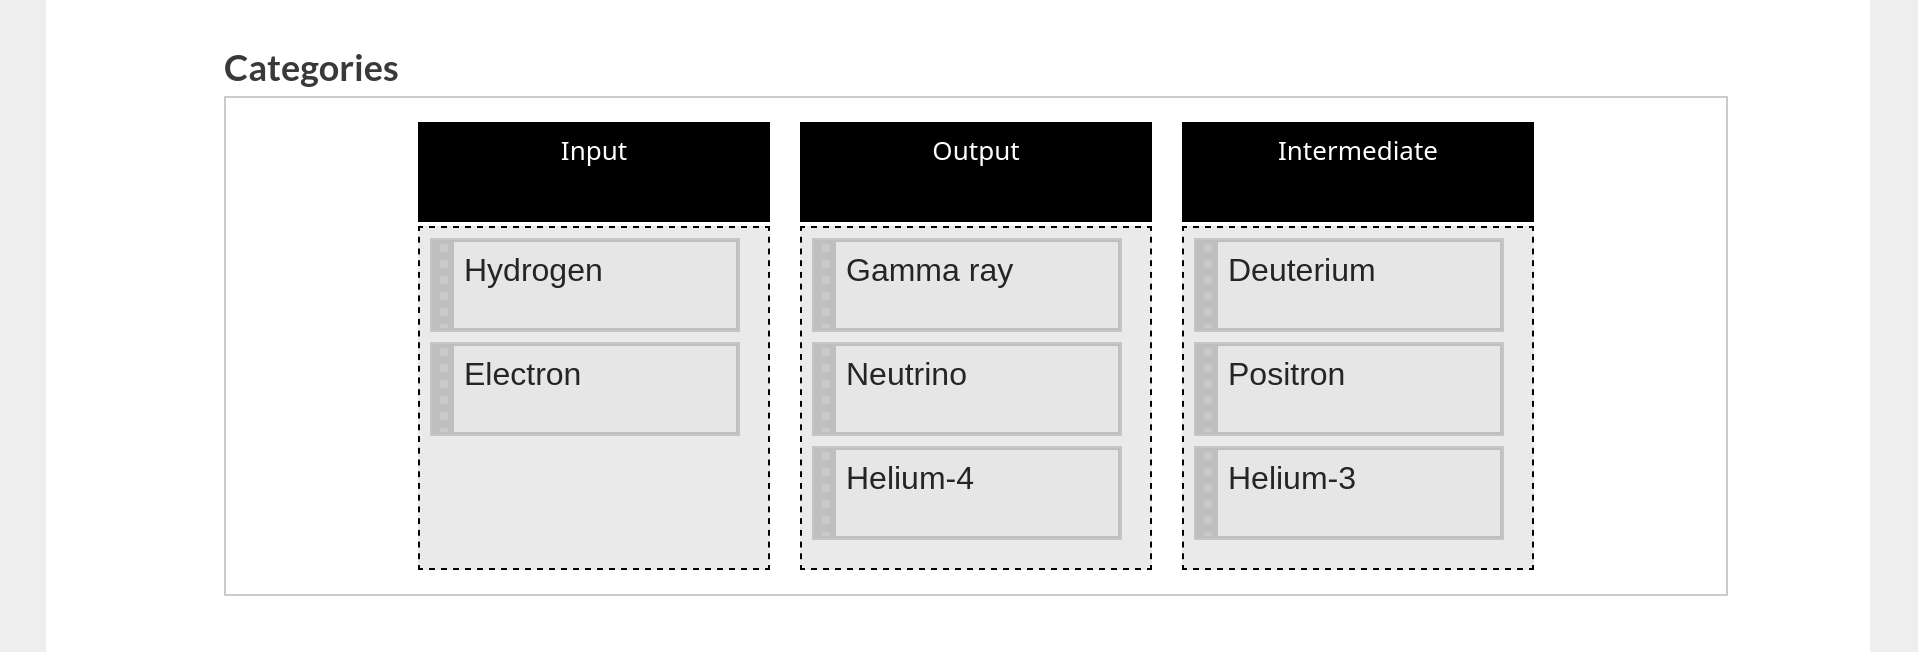This screenshot has height=652, width=1918.
Task: Click the Deuterium label text
Action: pos(1301,271)
